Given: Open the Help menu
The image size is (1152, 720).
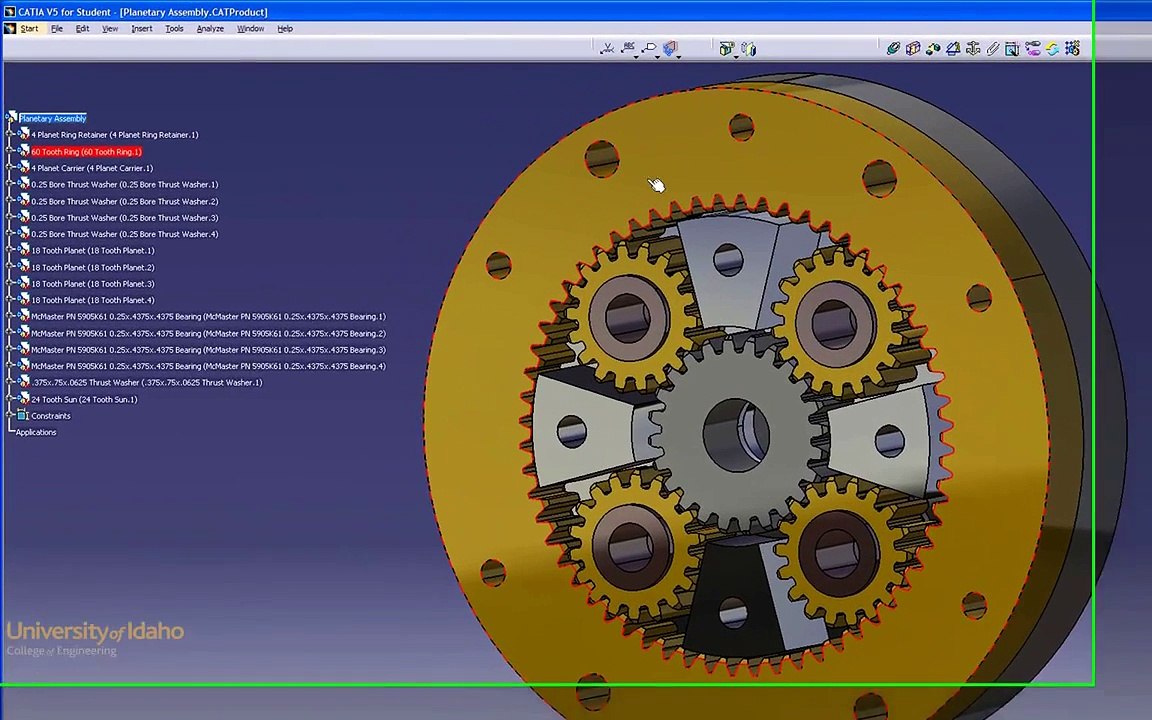Looking at the screenshot, I should (285, 29).
